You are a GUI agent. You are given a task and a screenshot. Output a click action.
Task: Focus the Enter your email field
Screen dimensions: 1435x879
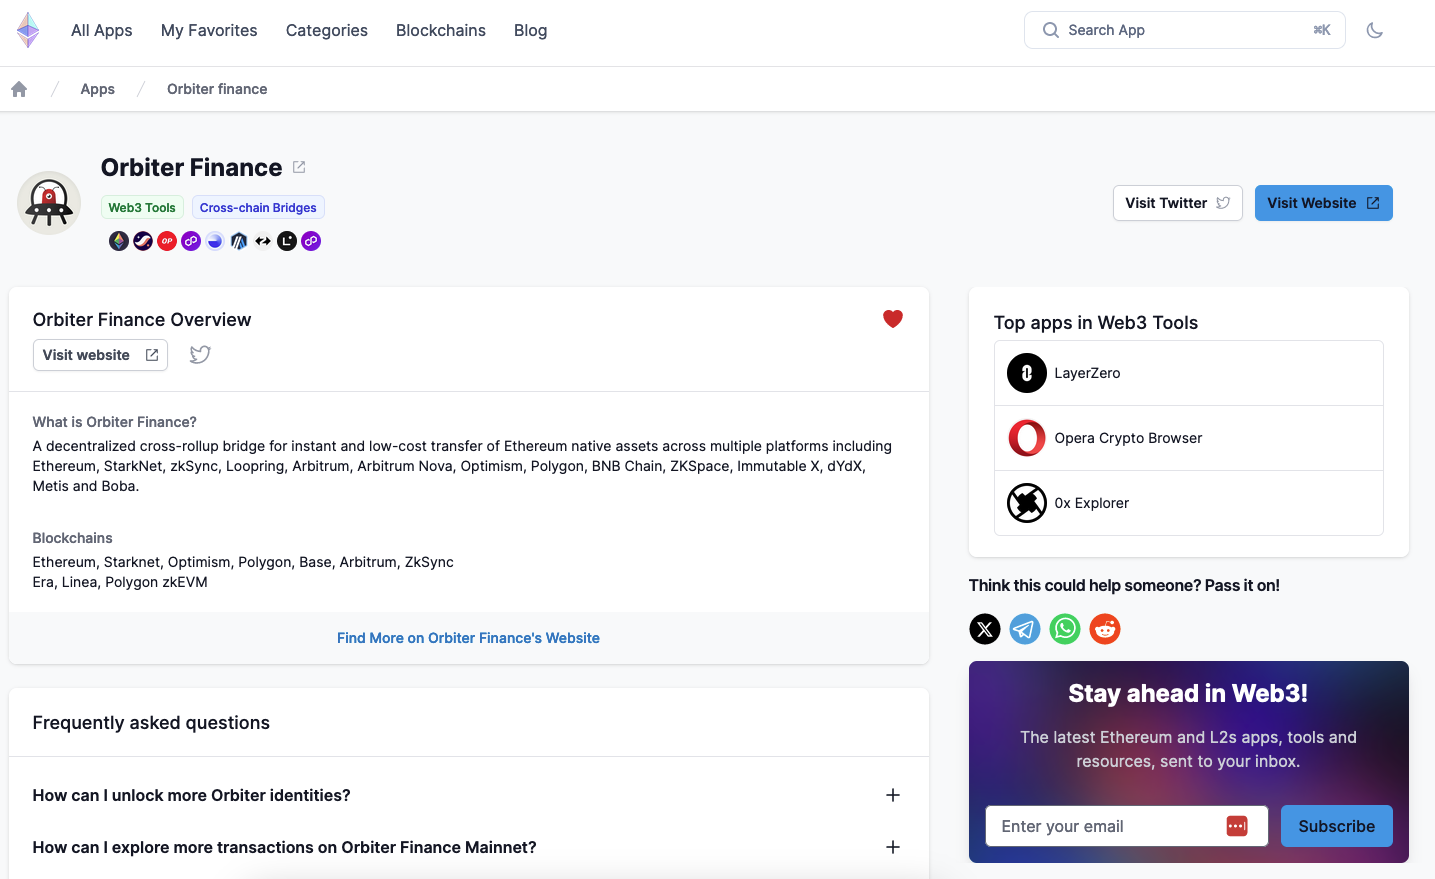[x=1127, y=826]
